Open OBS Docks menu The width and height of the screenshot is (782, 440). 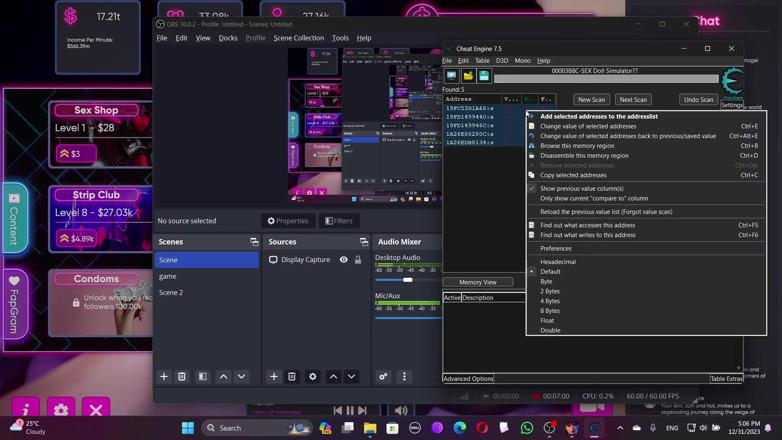228,38
